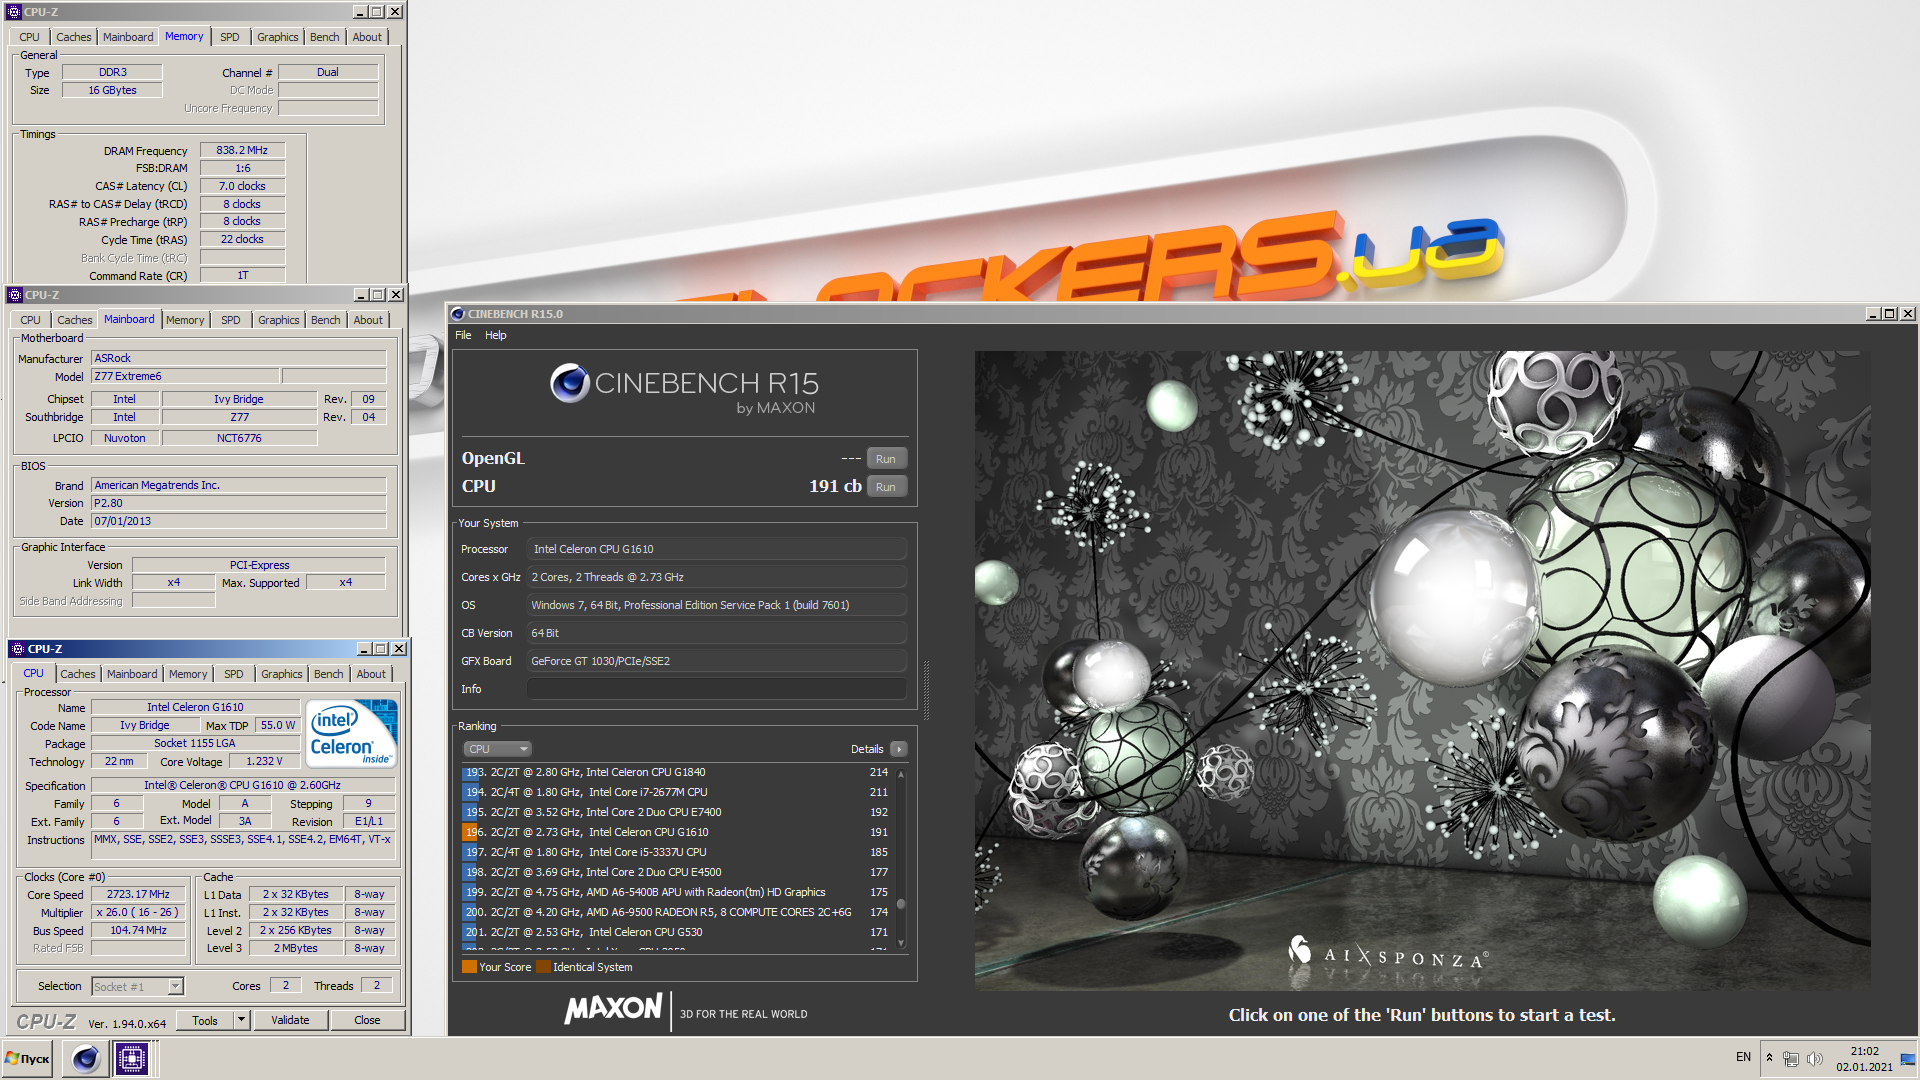The width and height of the screenshot is (1920, 1080).
Task: Click the brown Identical System legend swatch
Action: point(543,967)
